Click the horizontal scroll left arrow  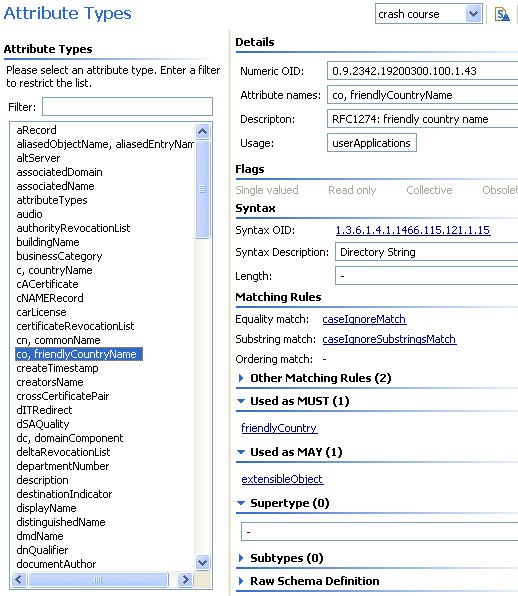tap(19, 579)
